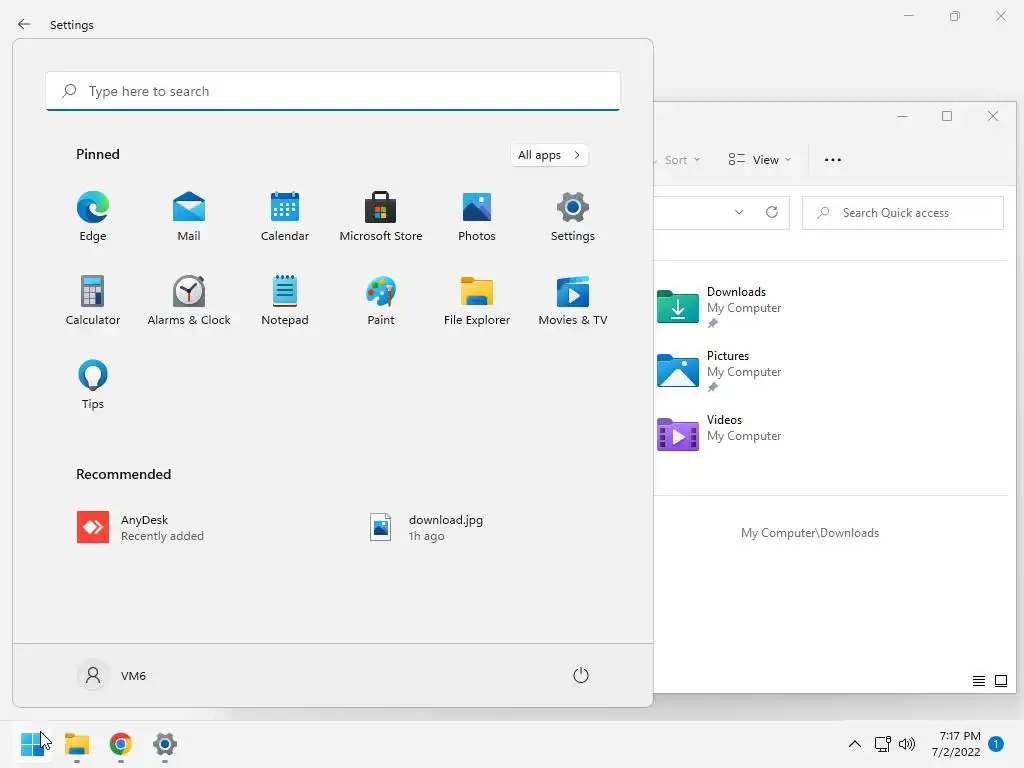
Task: Select Downloads folder in Explorer
Action: (720, 306)
